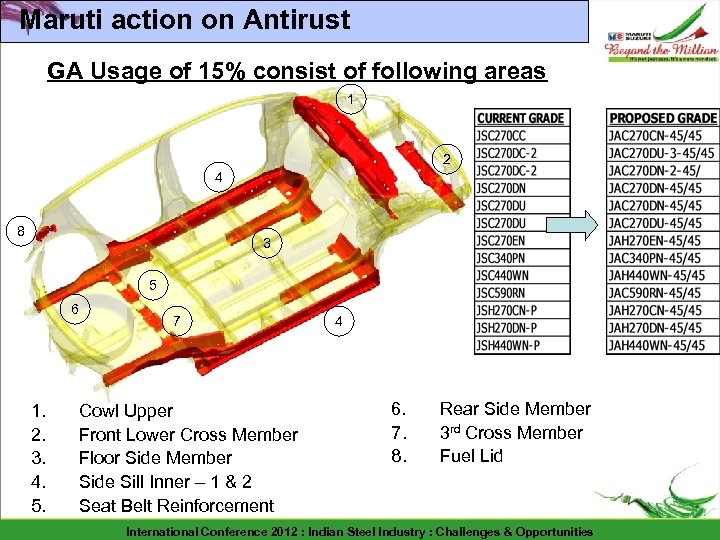The width and height of the screenshot is (720, 540).
Task: Click the JAC590RN-45/45 cell
Action: click(x=663, y=293)
